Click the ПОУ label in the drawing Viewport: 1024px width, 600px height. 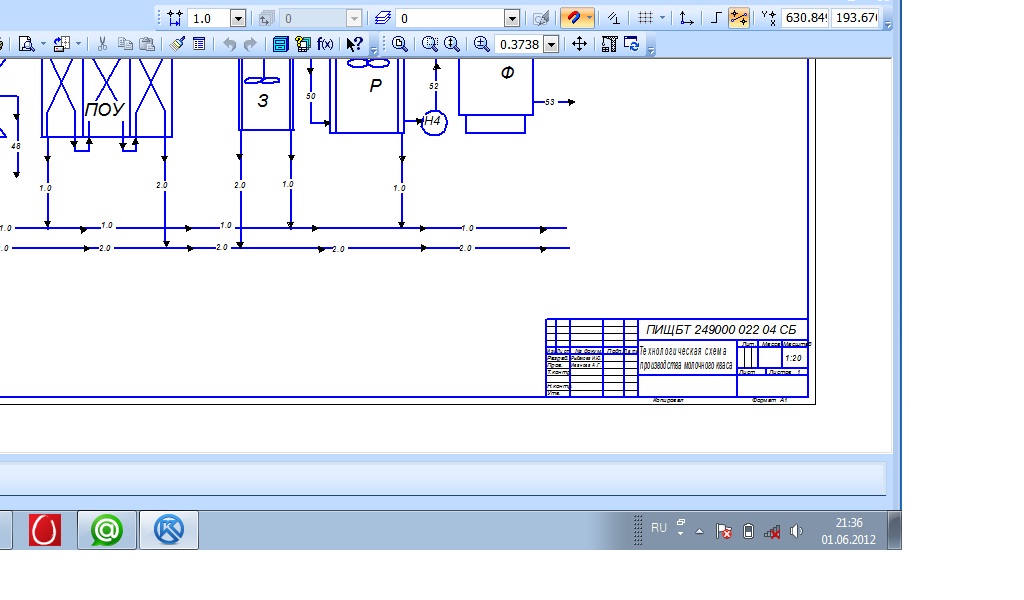tap(104, 109)
